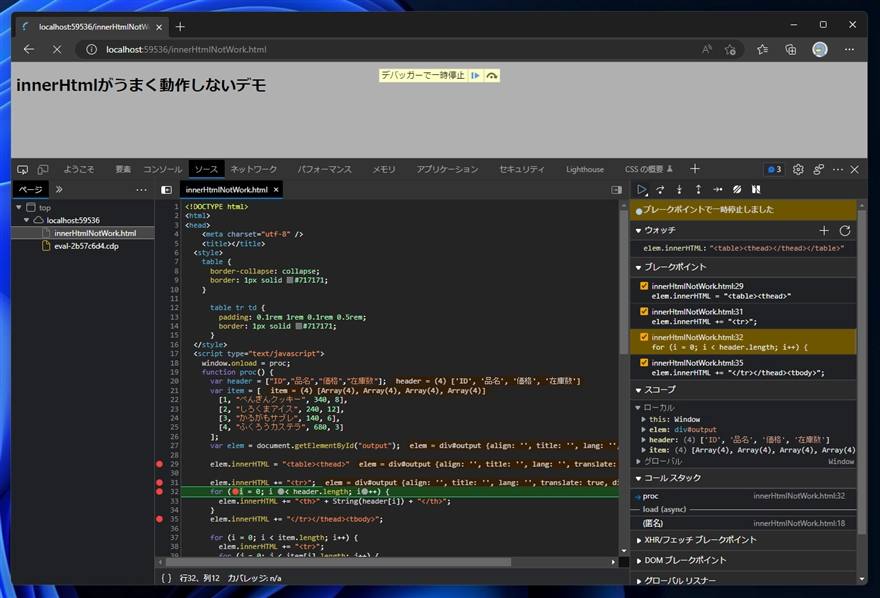Viewport: 880px width, 598px height.
Task: Disable the breakpoint at innerHtmlNotWork.html:35
Action: point(644,362)
